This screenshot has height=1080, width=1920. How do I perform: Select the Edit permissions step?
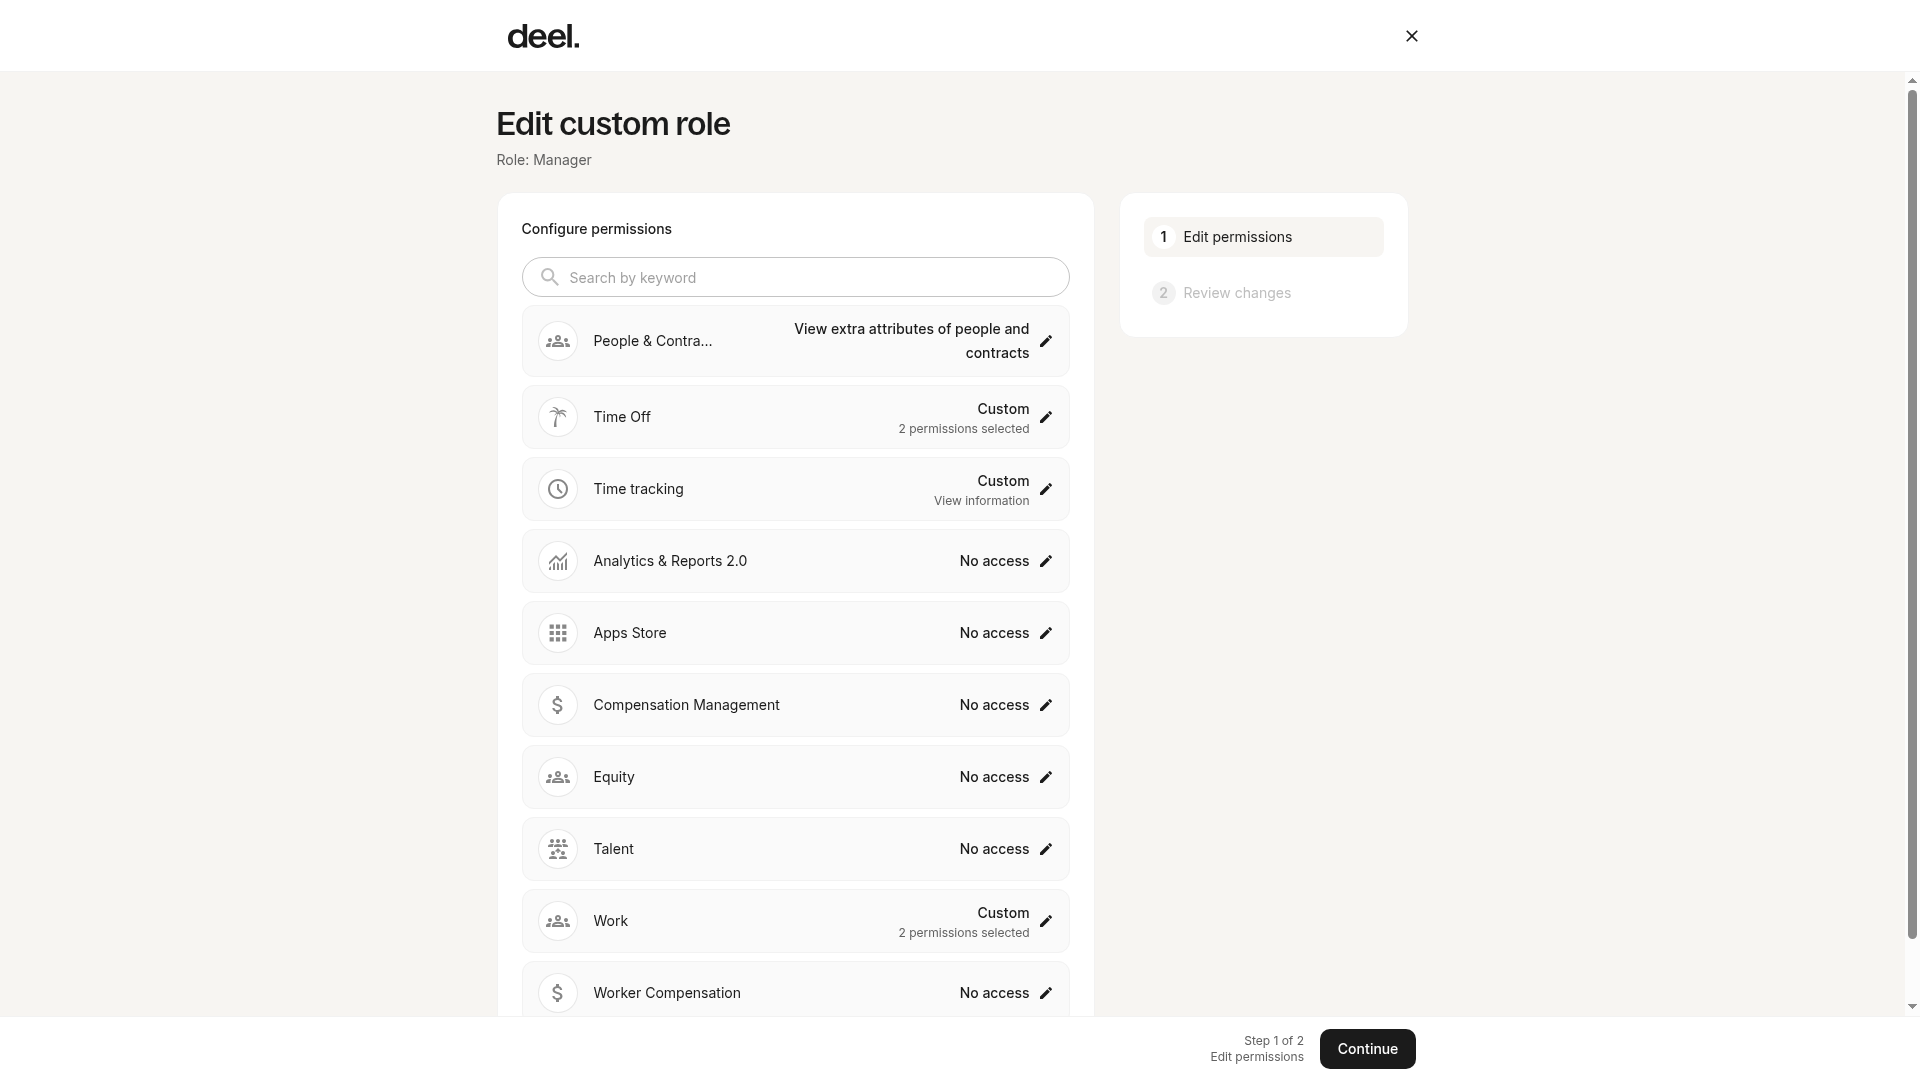click(x=1264, y=237)
